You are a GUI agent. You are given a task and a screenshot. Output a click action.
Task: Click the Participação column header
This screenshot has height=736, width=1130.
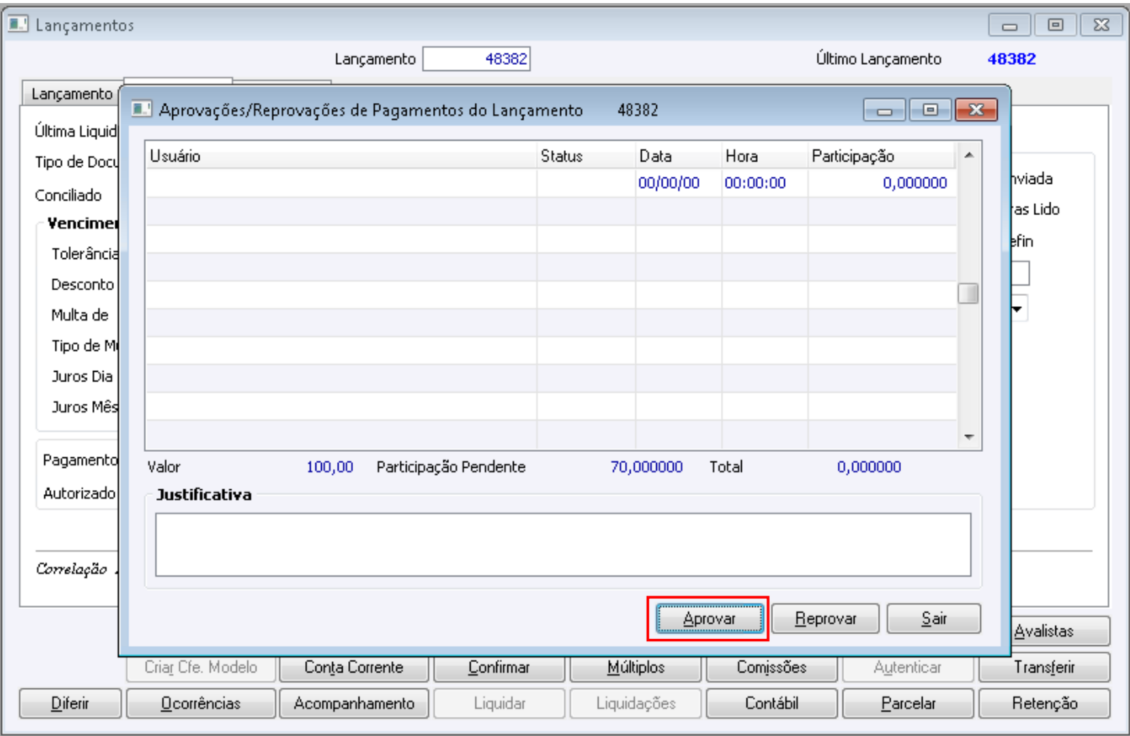882,156
